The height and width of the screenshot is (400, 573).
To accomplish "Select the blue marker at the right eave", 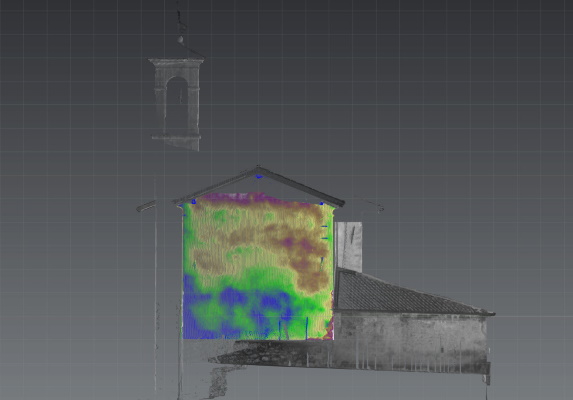I will coord(322,203).
